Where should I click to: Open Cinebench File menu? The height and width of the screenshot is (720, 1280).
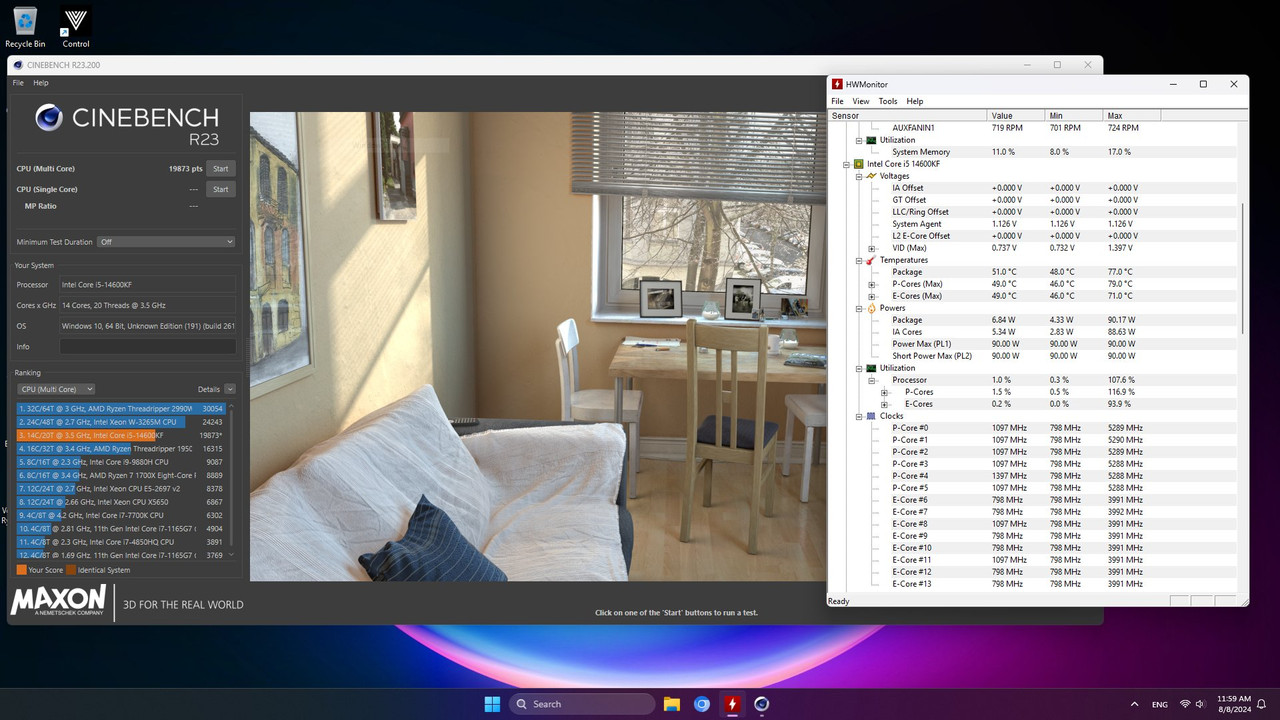pyautogui.click(x=18, y=83)
